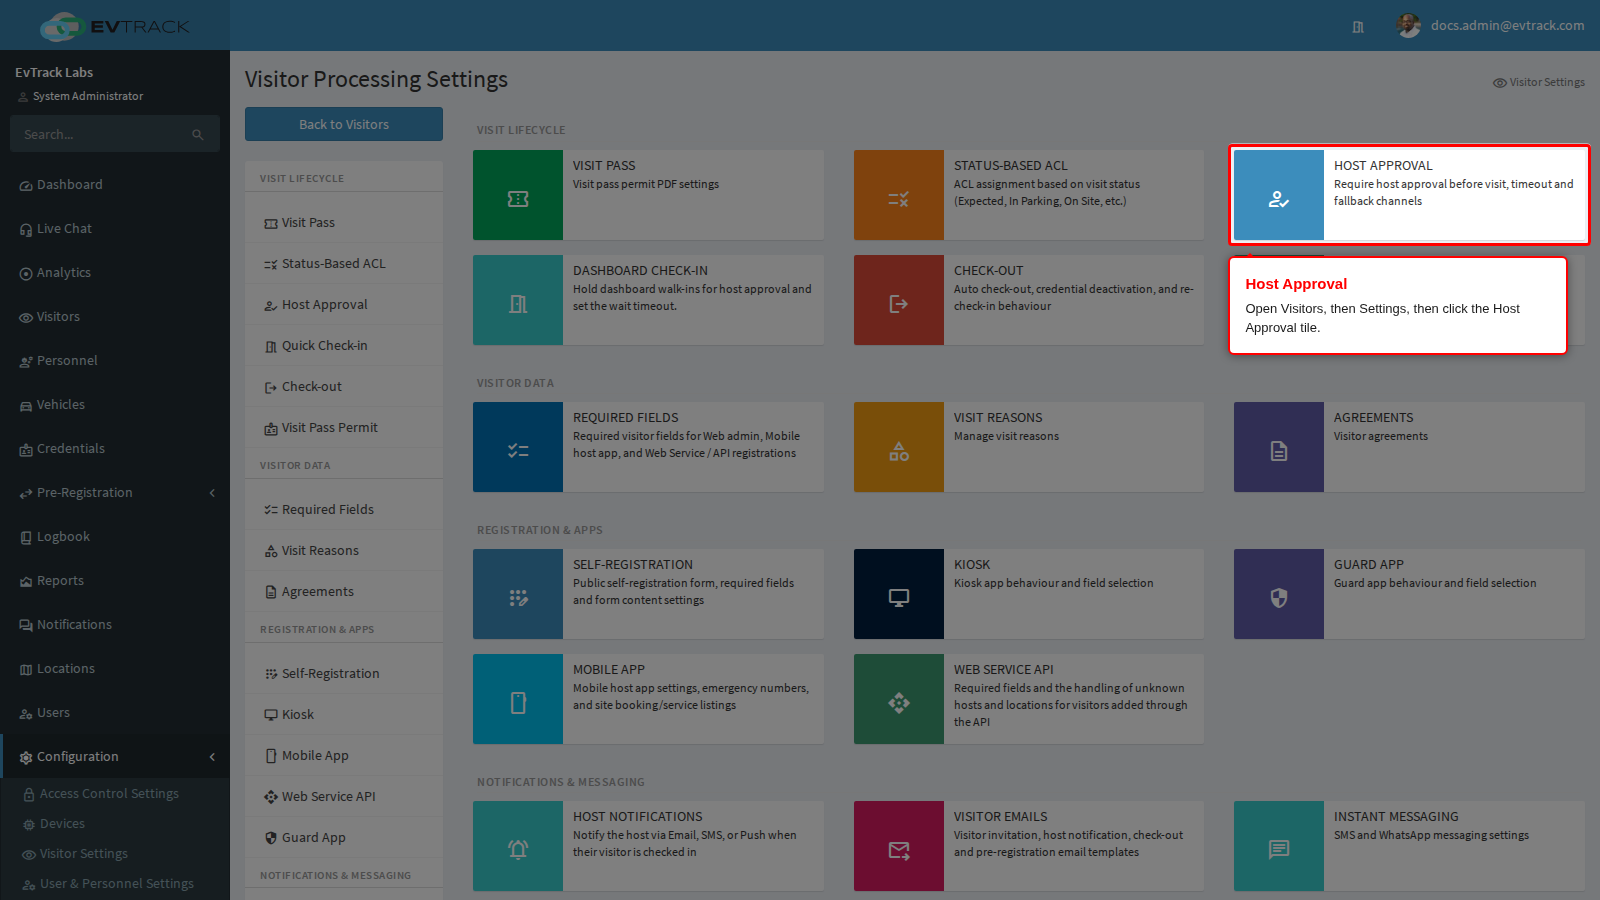Click the Back to Visitors button
Image resolution: width=1600 pixels, height=900 pixels.
click(344, 124)
